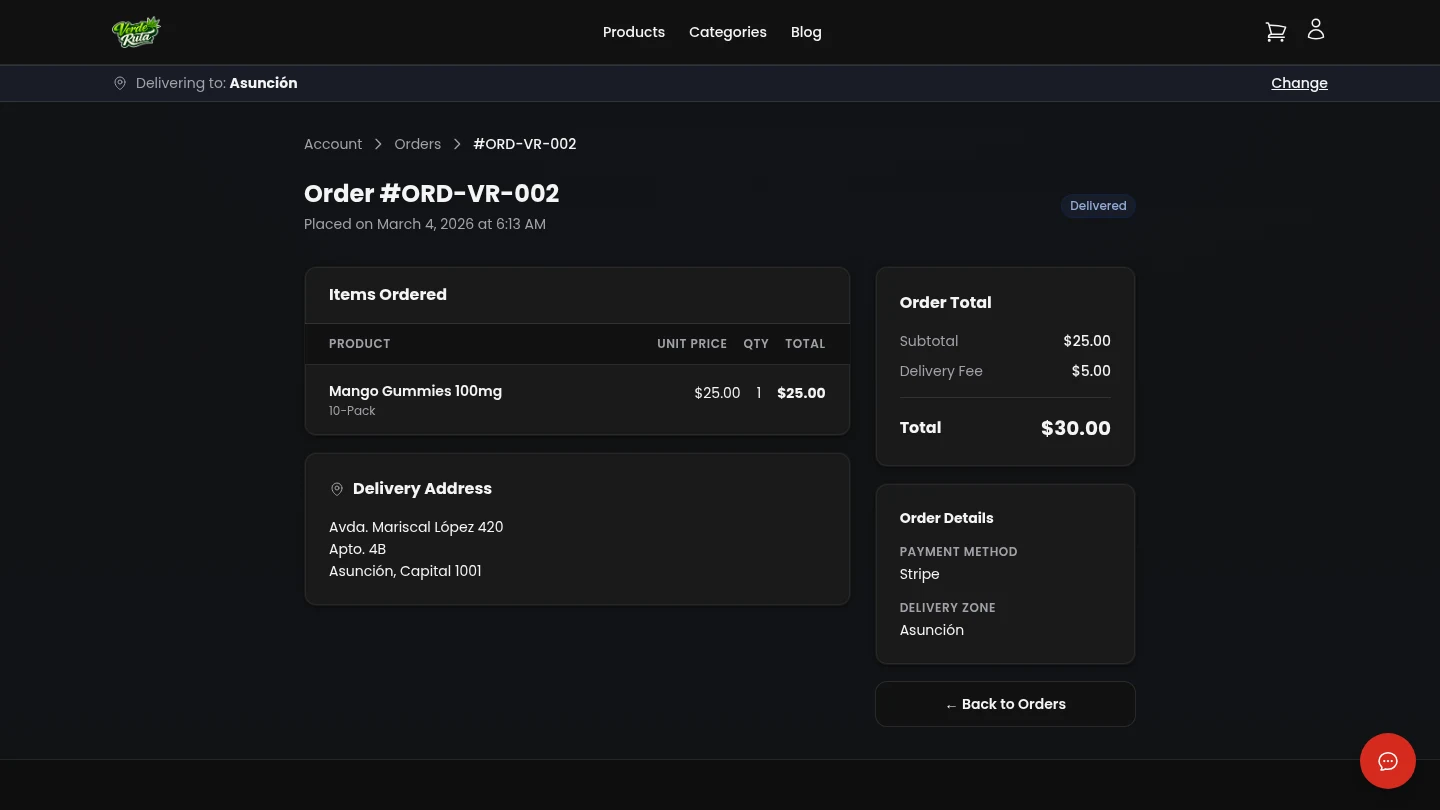Open the shopping cart
Viewport: 1440px width, 810px height.
point(1275,31)
